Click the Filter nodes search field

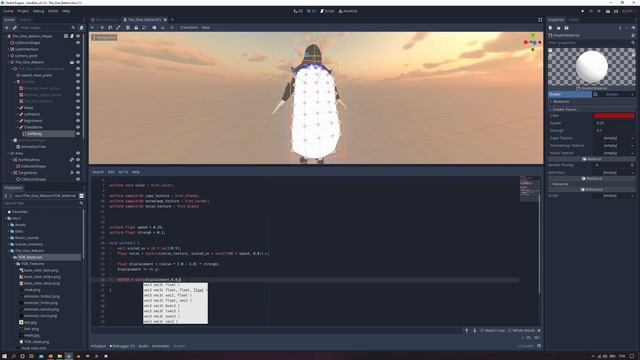tap(48, 28)
